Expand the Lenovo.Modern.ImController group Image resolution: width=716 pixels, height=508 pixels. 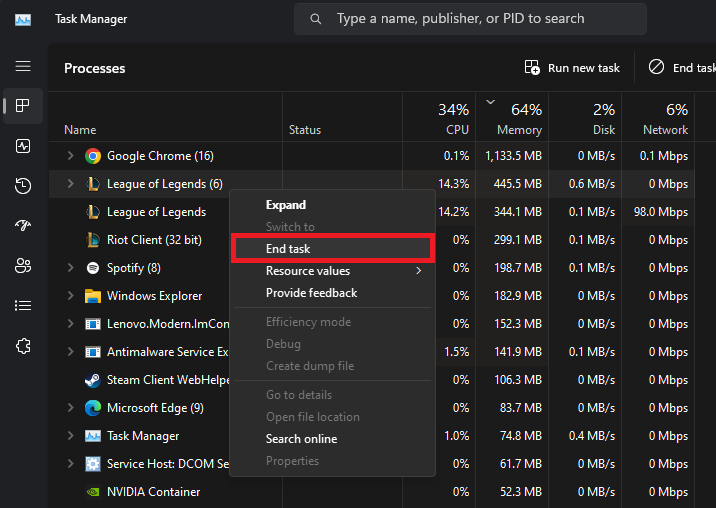pyautogui.click(x=70, y=324)
